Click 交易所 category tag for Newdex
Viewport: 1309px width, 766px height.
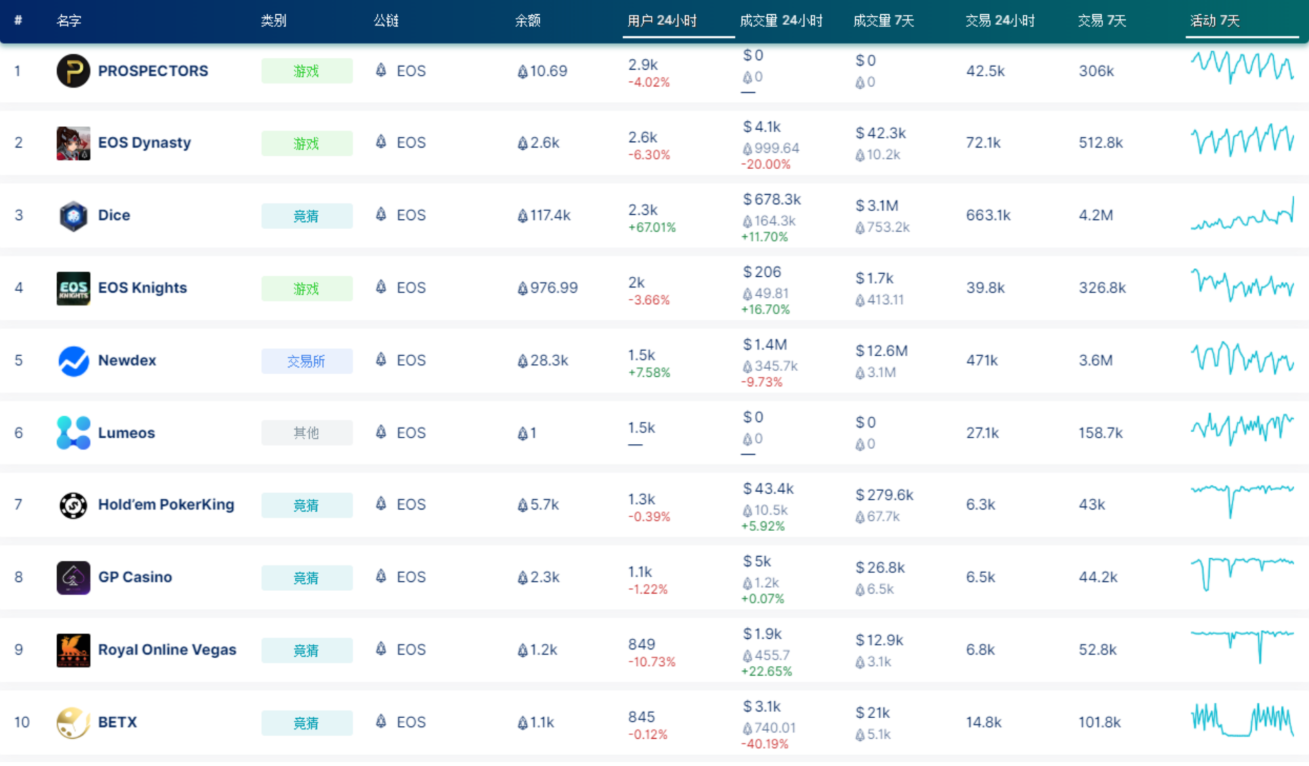[307, 361]
